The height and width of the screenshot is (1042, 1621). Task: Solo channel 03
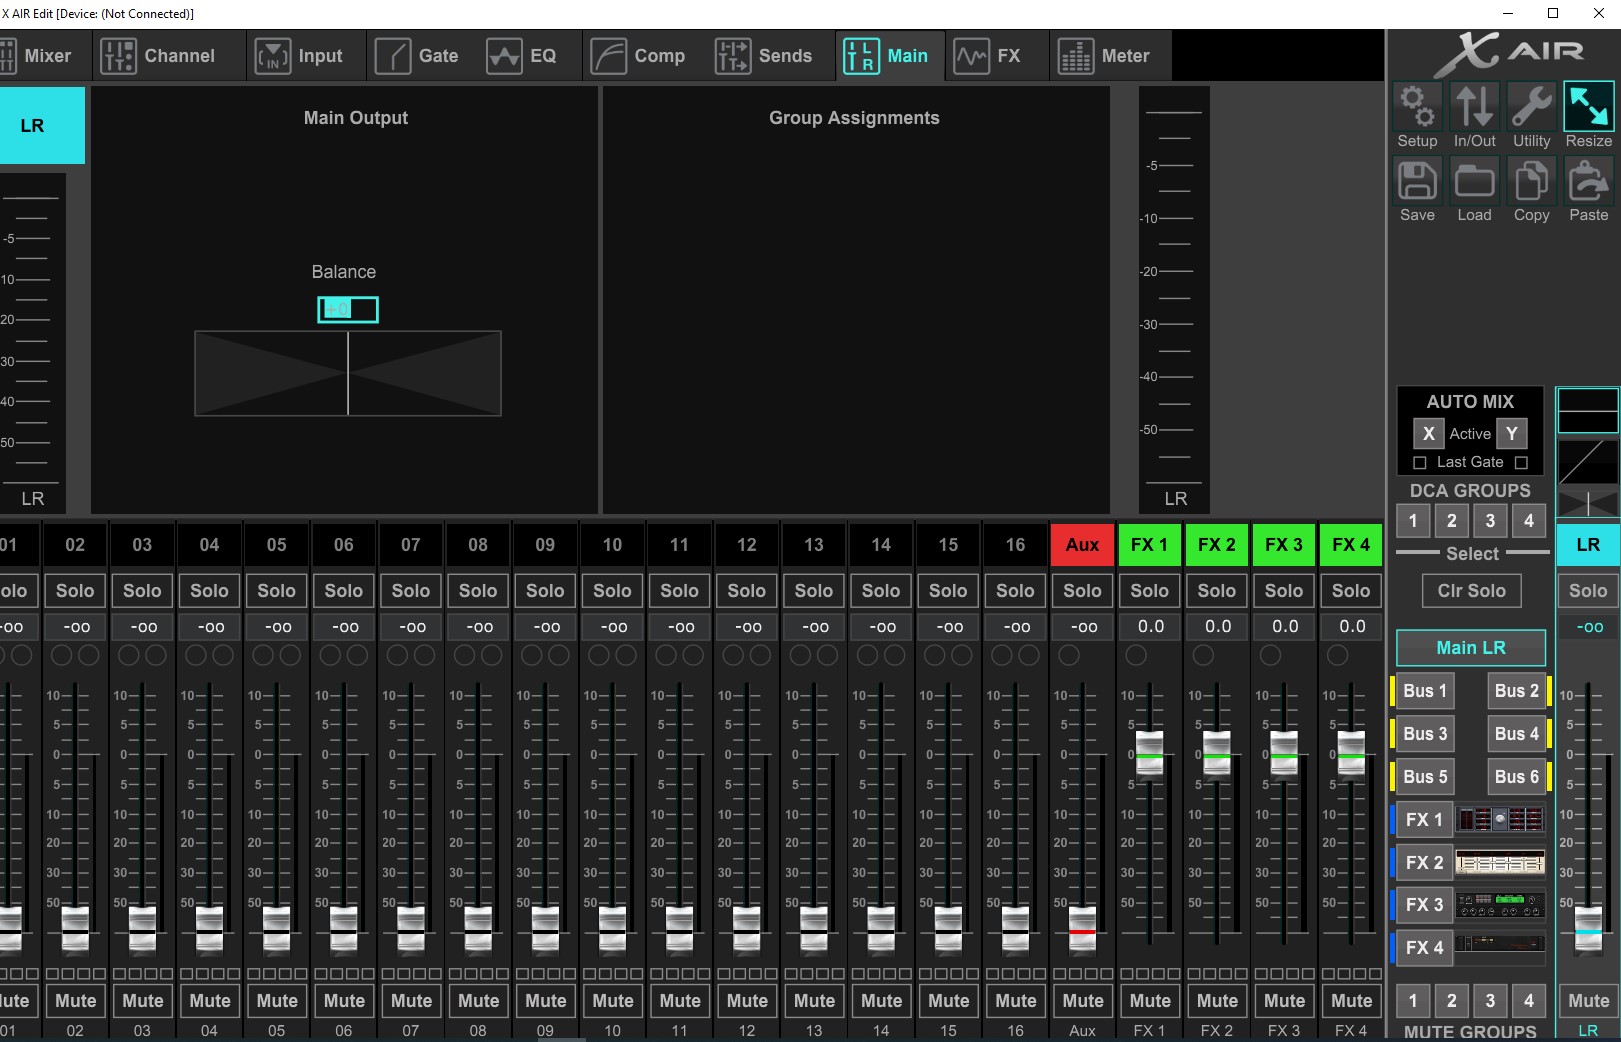point(142,590)
